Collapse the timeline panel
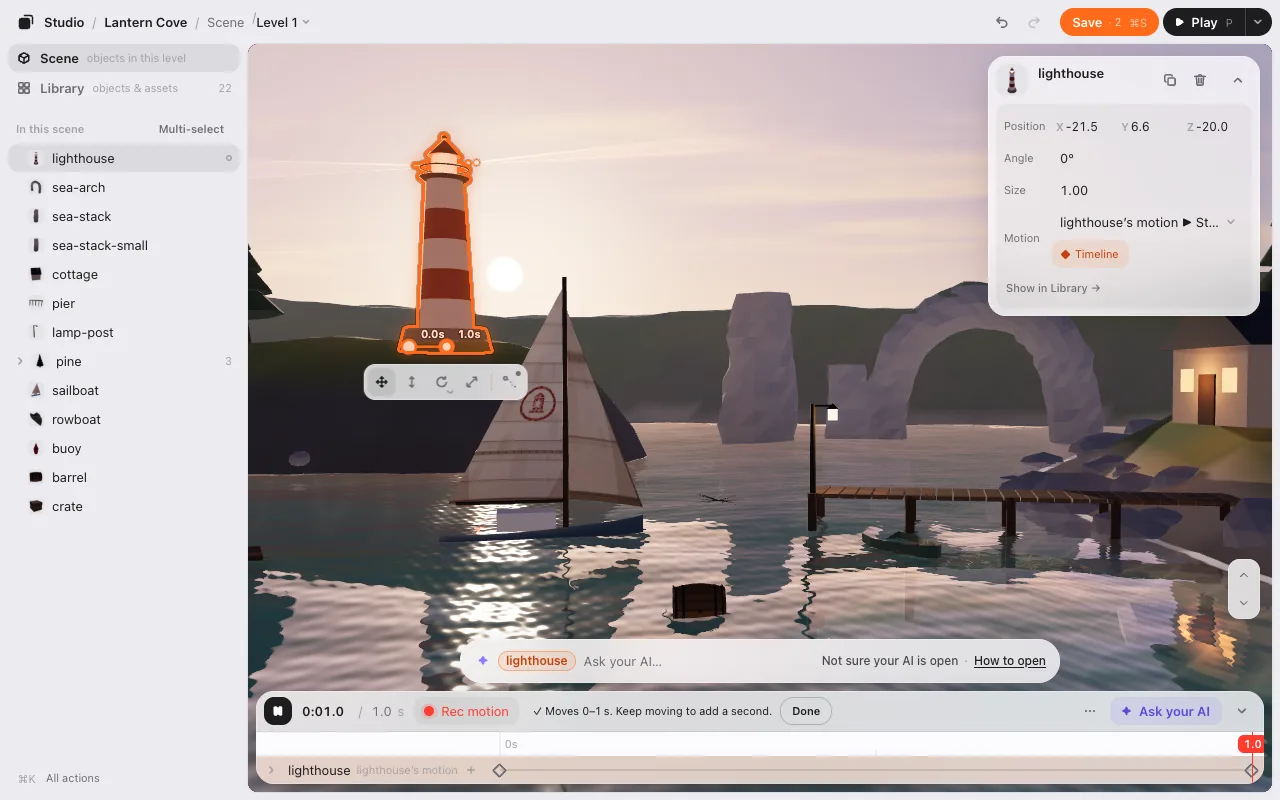The image size is (1280, 800). tap(1242, 711)
